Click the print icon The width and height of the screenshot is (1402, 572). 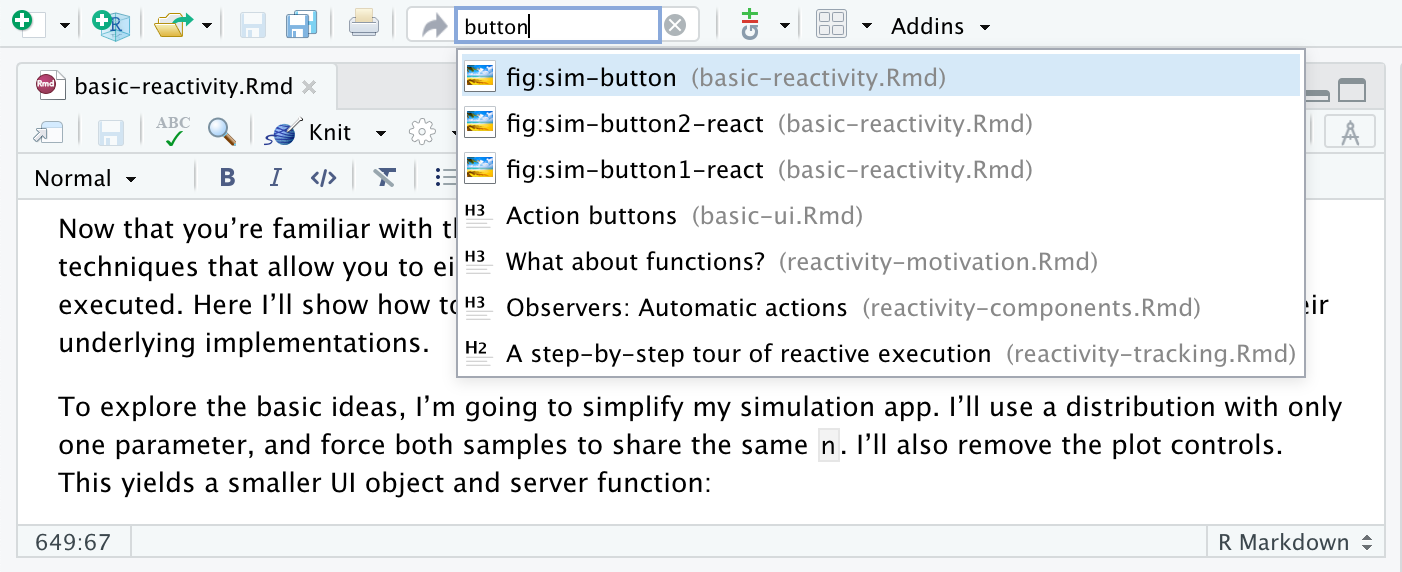pyautogui.click(x=363, y=25)
